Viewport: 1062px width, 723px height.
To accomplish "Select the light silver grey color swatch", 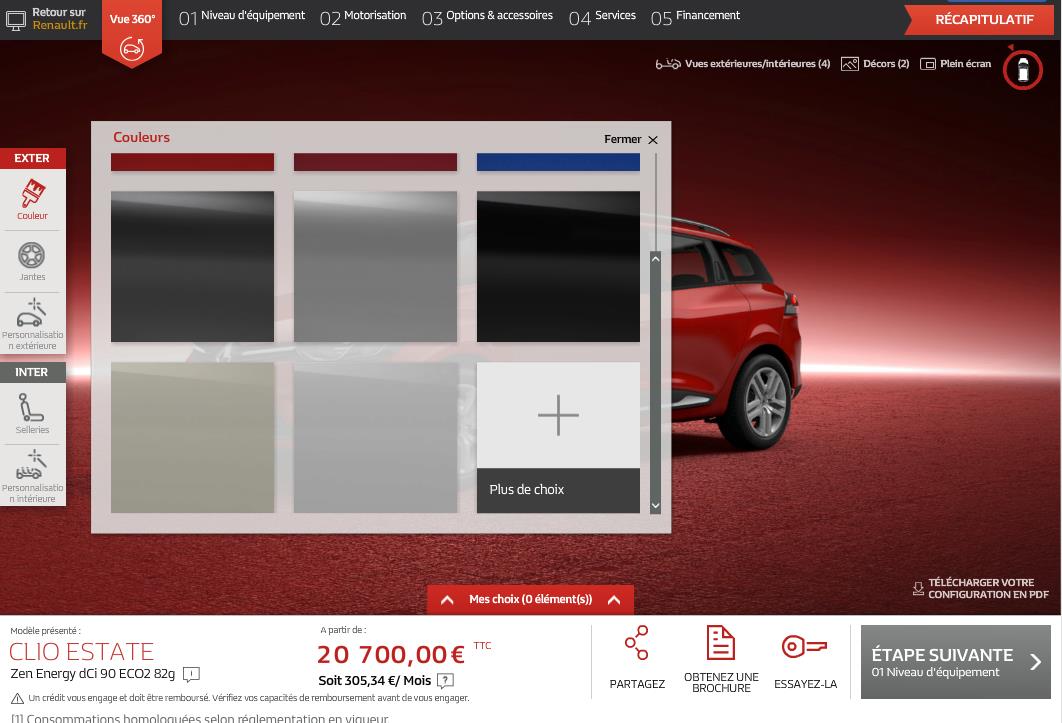I will click(x=375, y=438).
